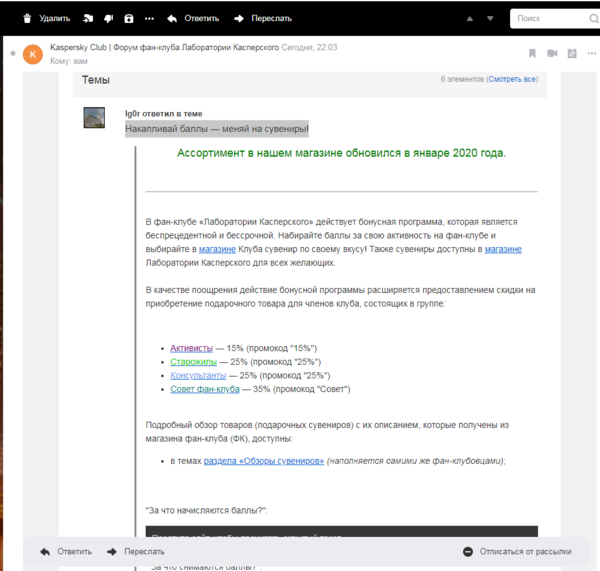Open message options three-dots in header
Viewport: 600px width, 571px height.
pos(592,53)
